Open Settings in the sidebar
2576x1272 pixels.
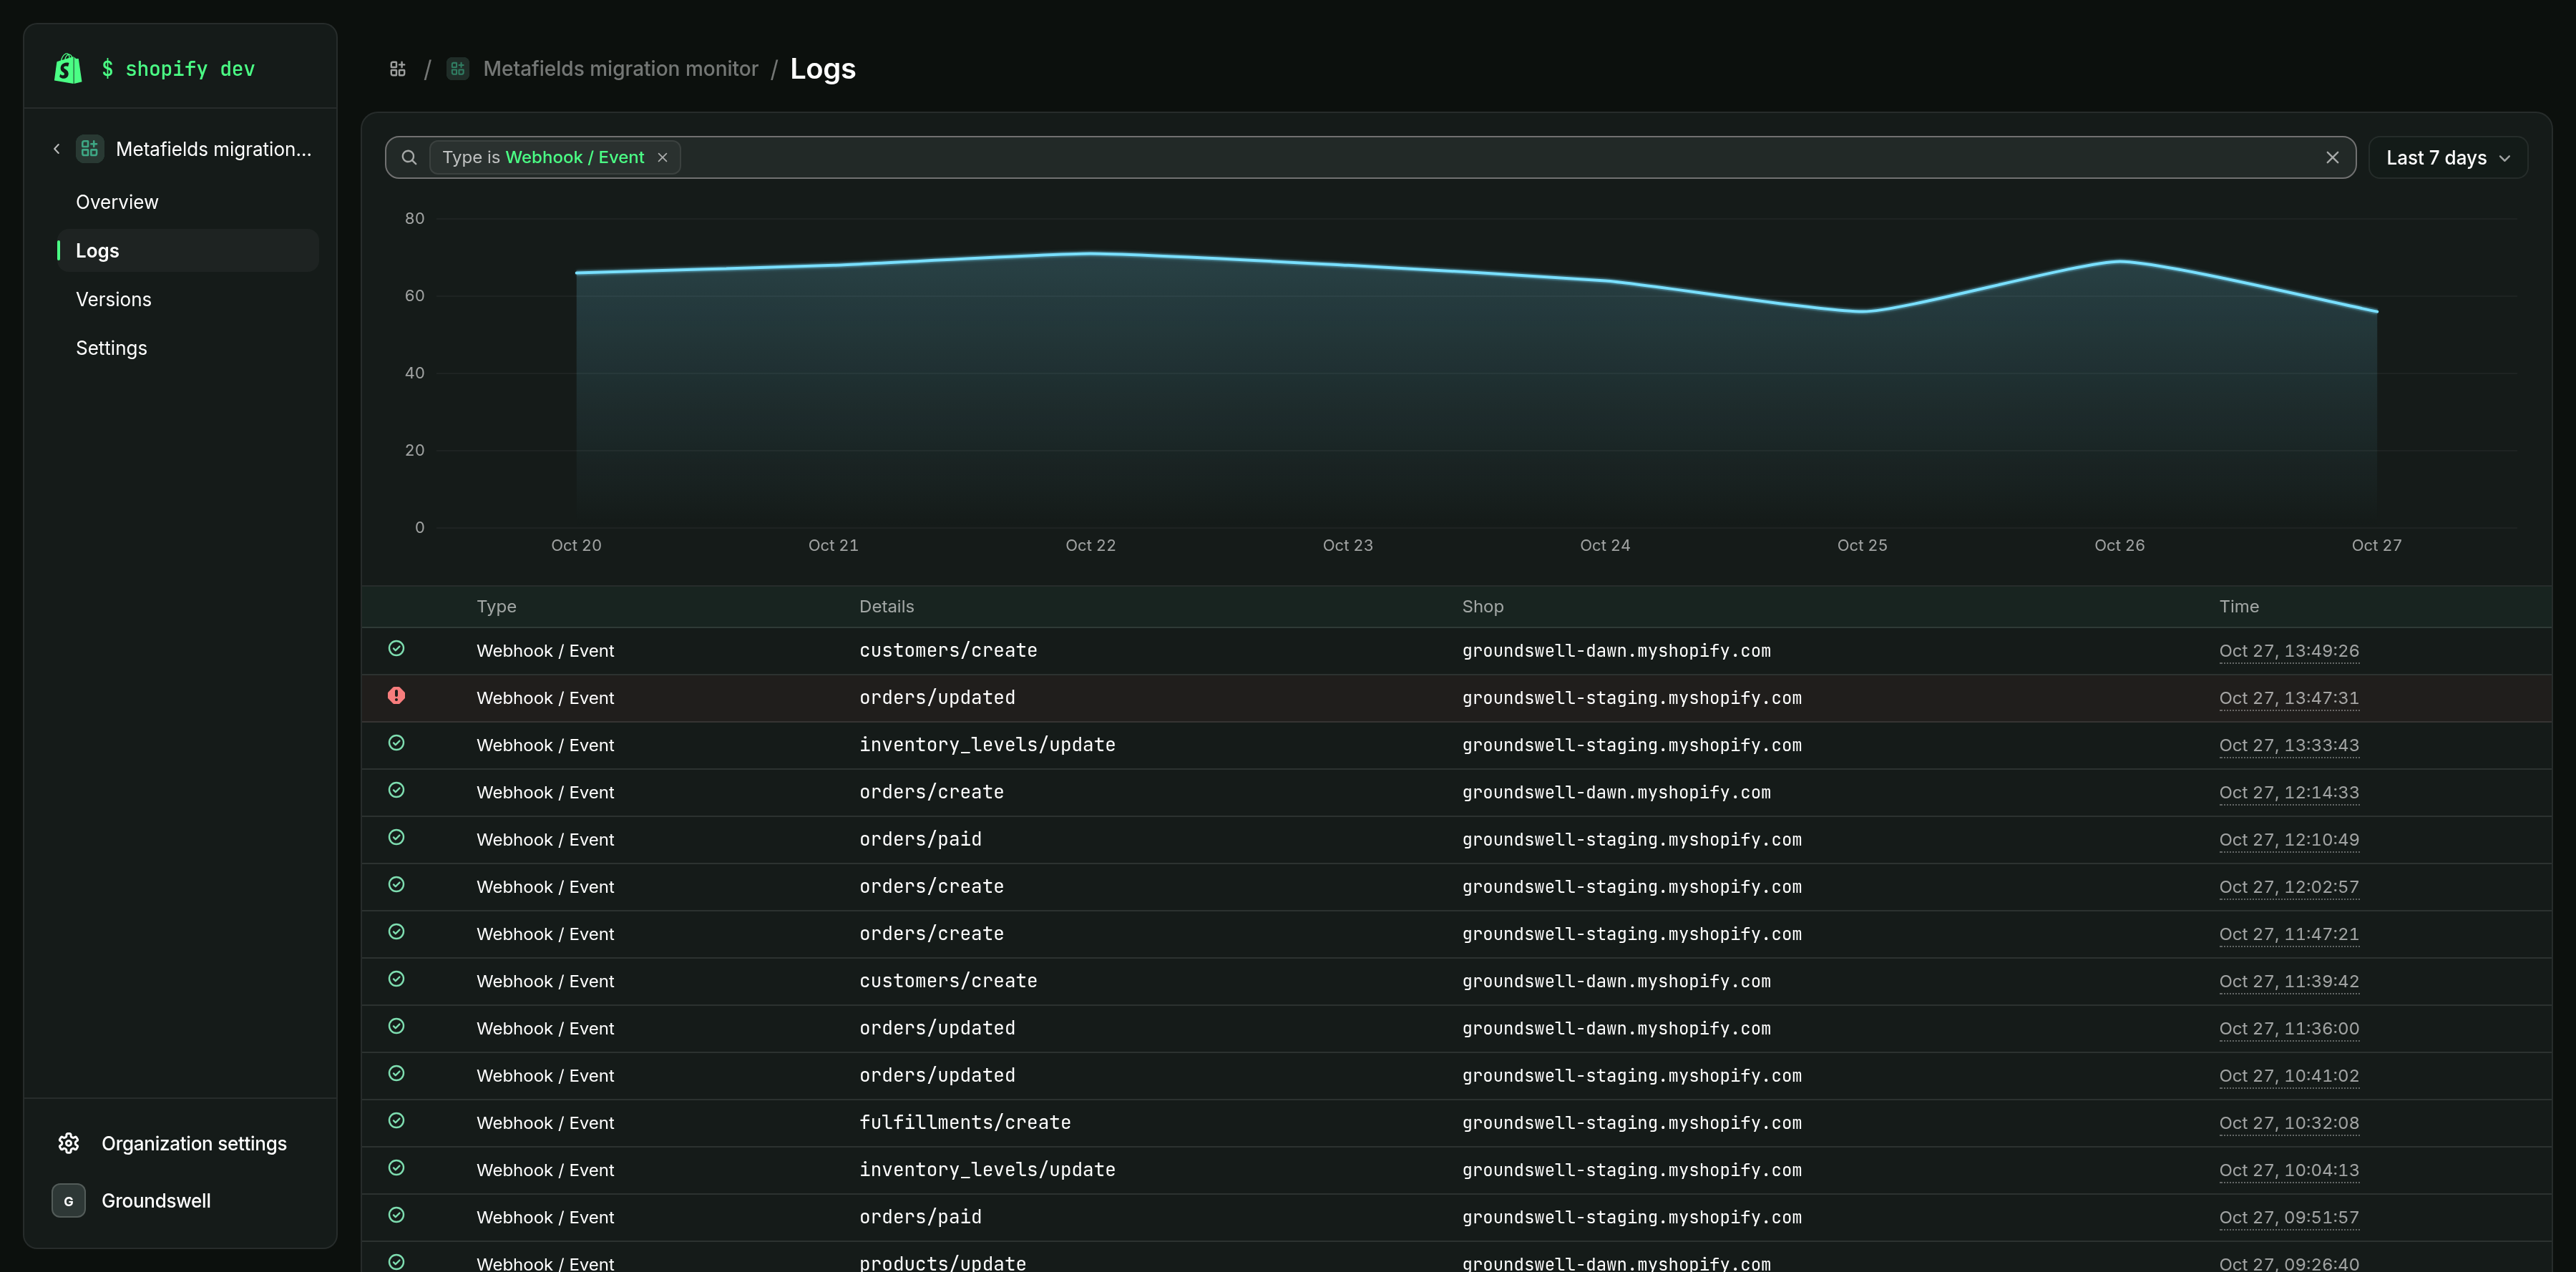111,348
